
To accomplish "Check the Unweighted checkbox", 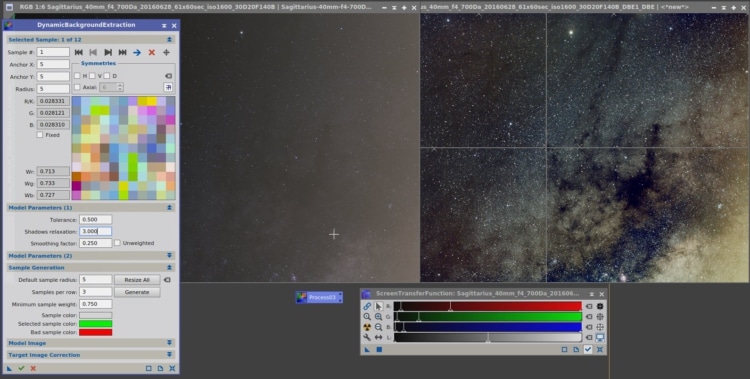I will point(117,243).
